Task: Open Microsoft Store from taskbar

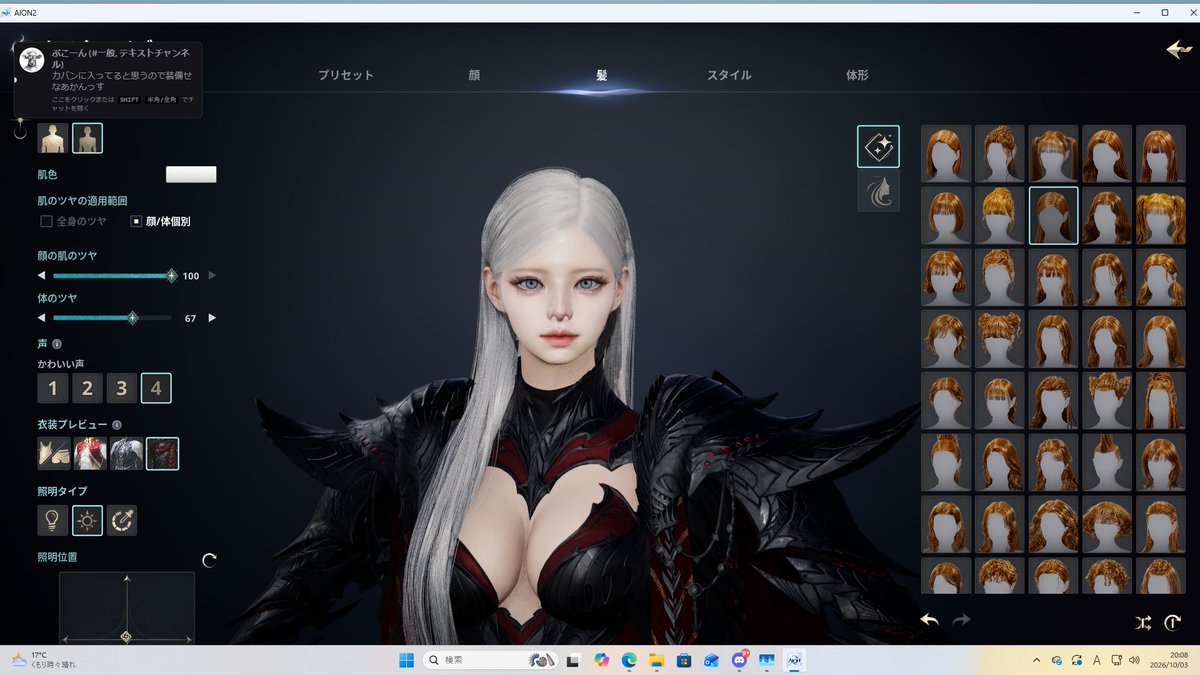Action: (x=684, y=660)
